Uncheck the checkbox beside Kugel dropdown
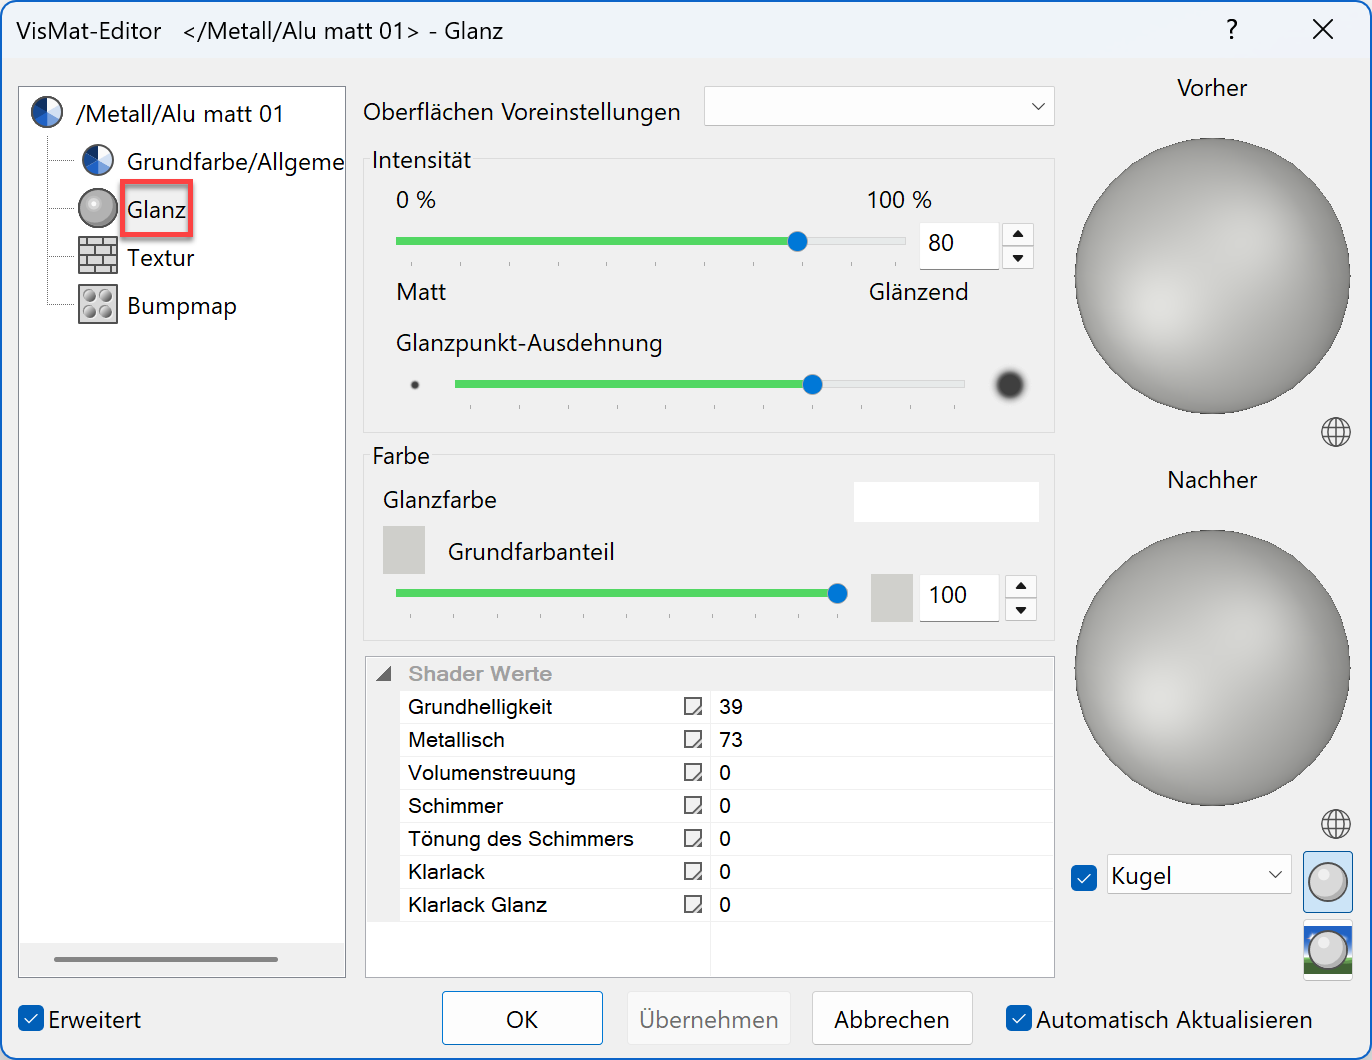Image resolution: width=1372 pixels, height=1060 pixels. pyautogui.click(x=1084, y=877)
